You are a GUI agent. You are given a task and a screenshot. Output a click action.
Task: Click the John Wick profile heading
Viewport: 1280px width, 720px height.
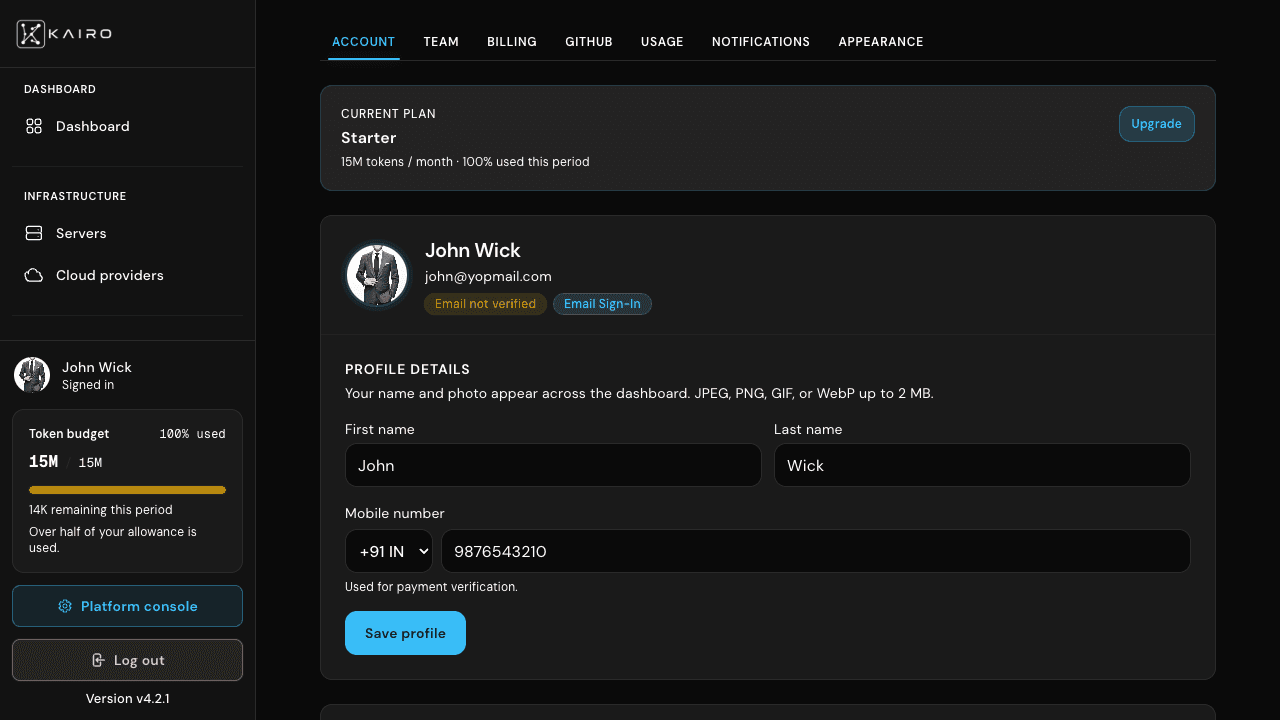click(472, 250)
